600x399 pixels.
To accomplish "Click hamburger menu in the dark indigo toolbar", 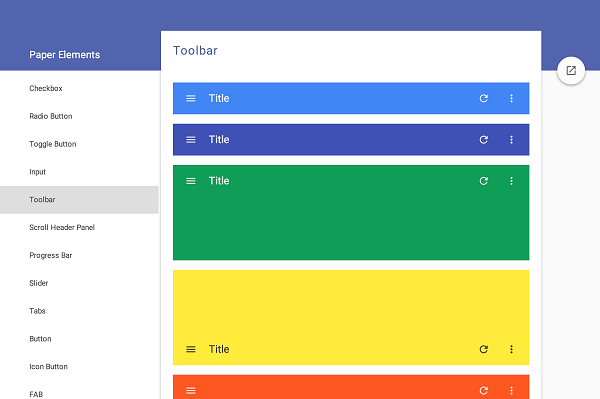I will coord(191,140).
